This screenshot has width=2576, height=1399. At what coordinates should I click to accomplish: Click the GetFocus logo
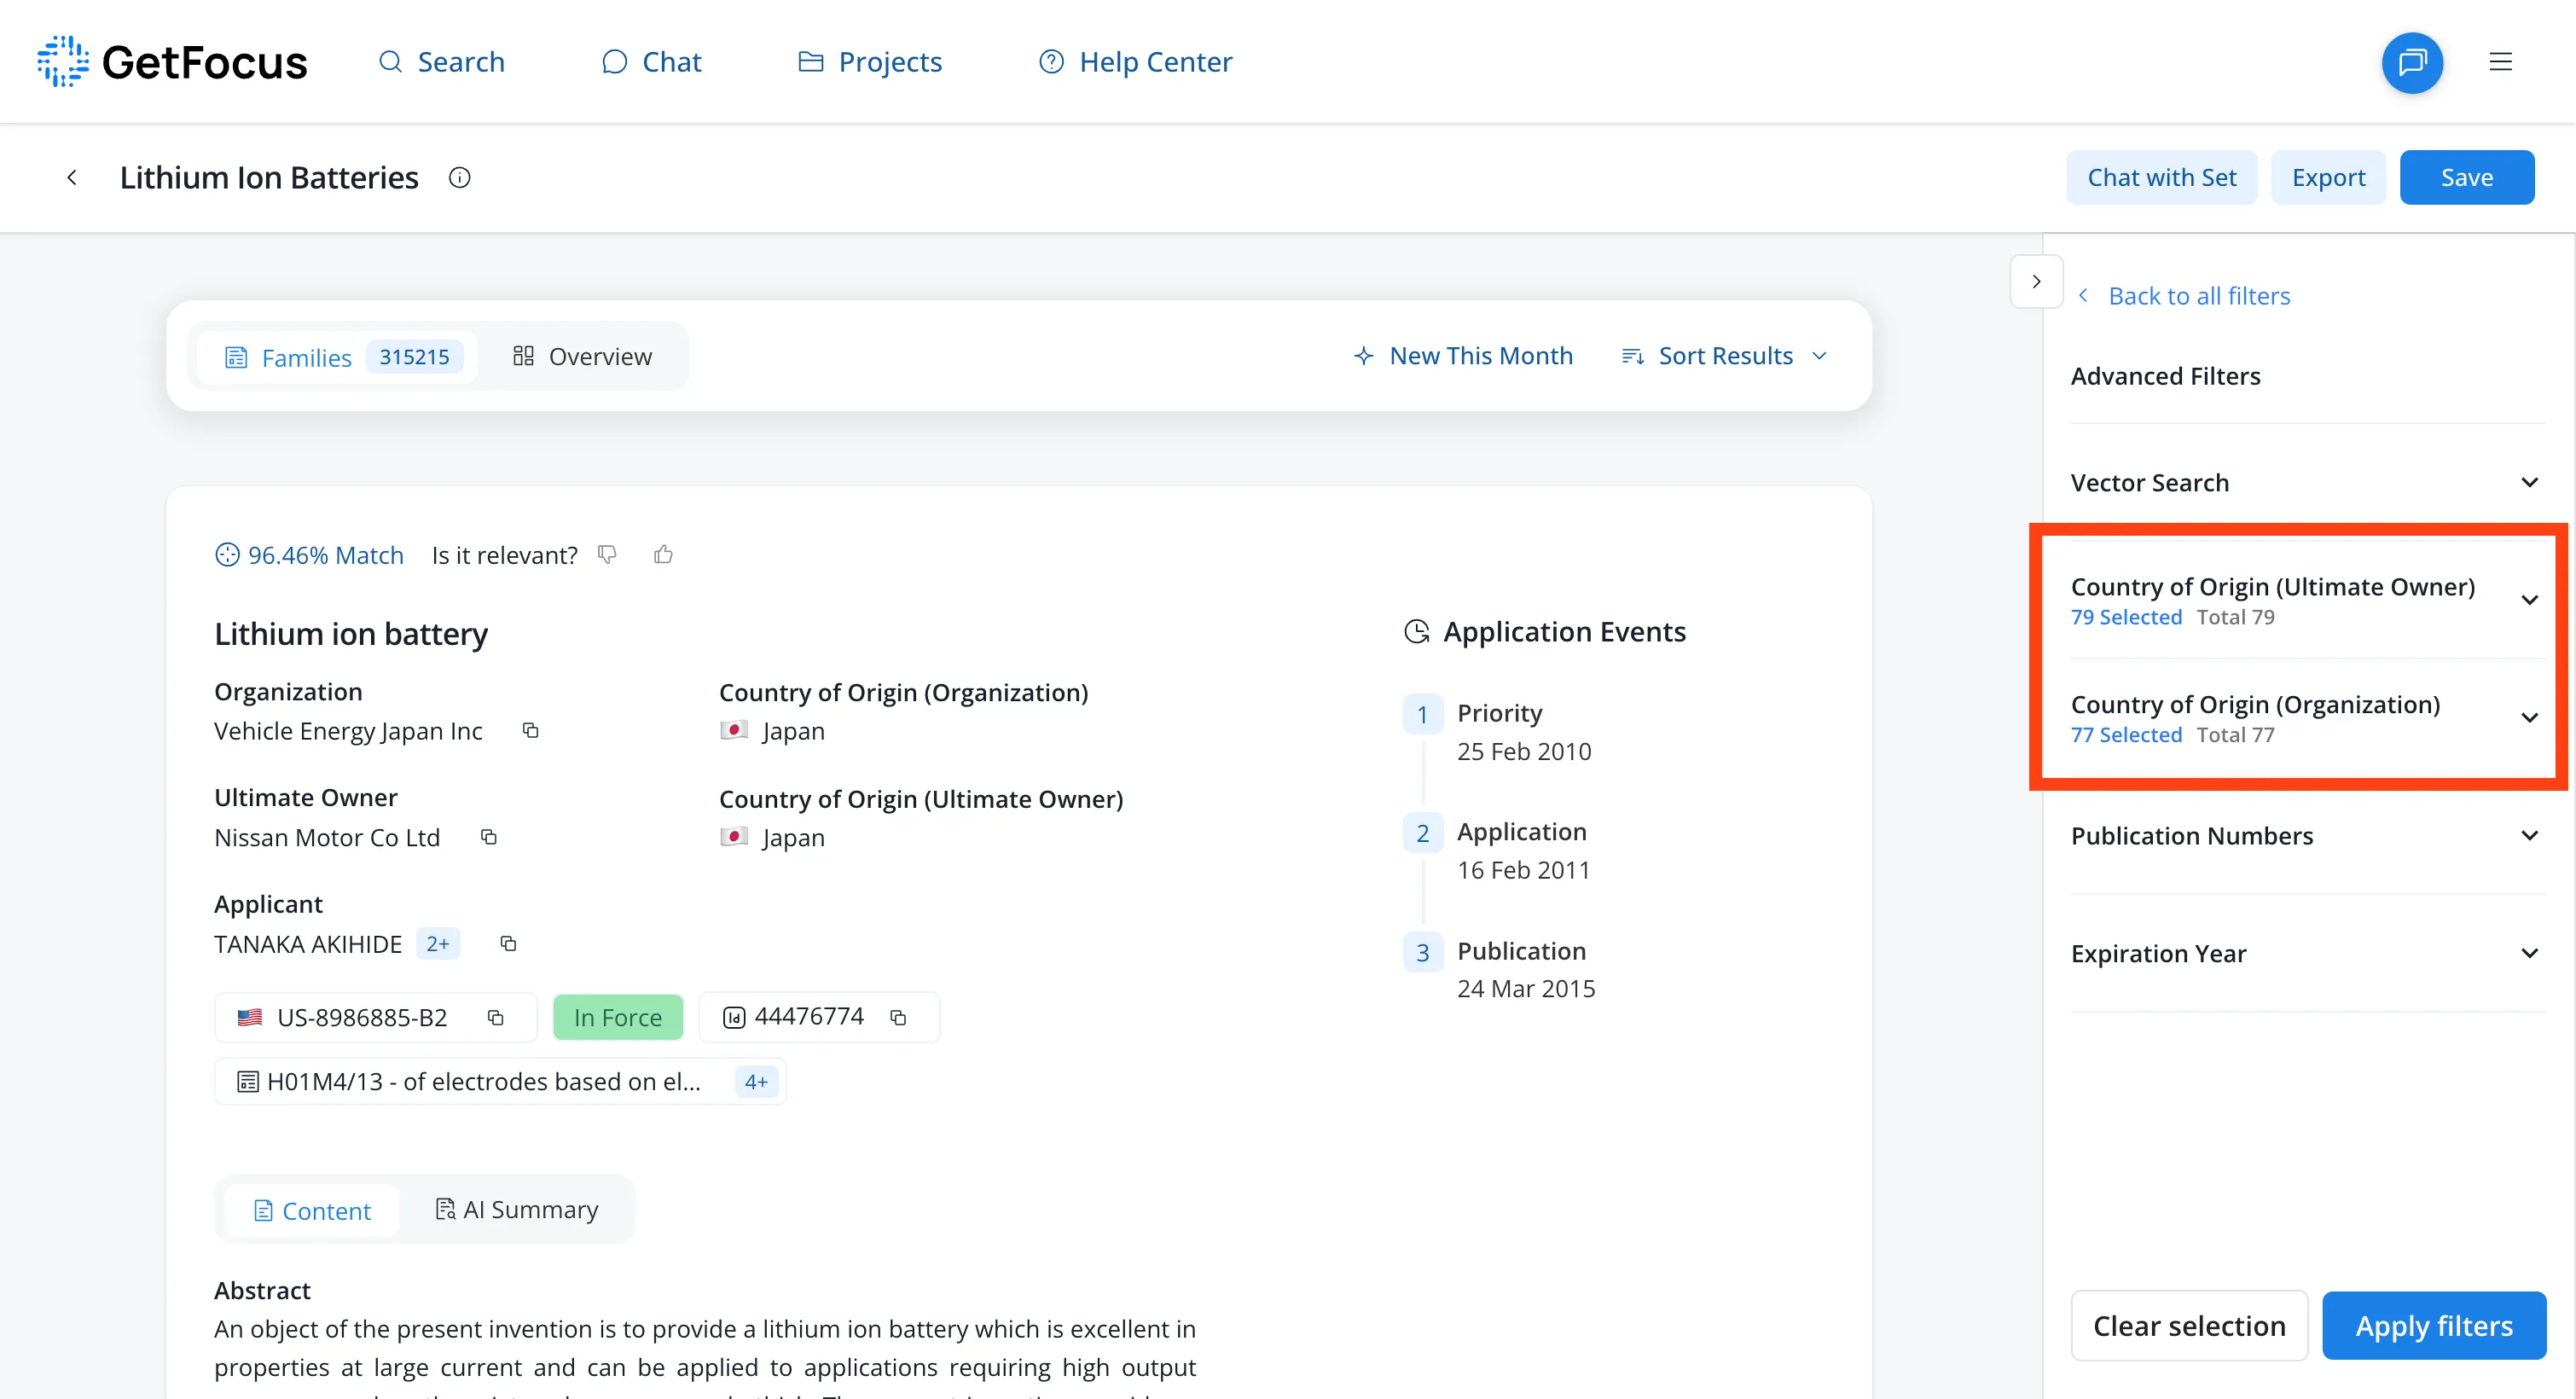coord(172,62)
